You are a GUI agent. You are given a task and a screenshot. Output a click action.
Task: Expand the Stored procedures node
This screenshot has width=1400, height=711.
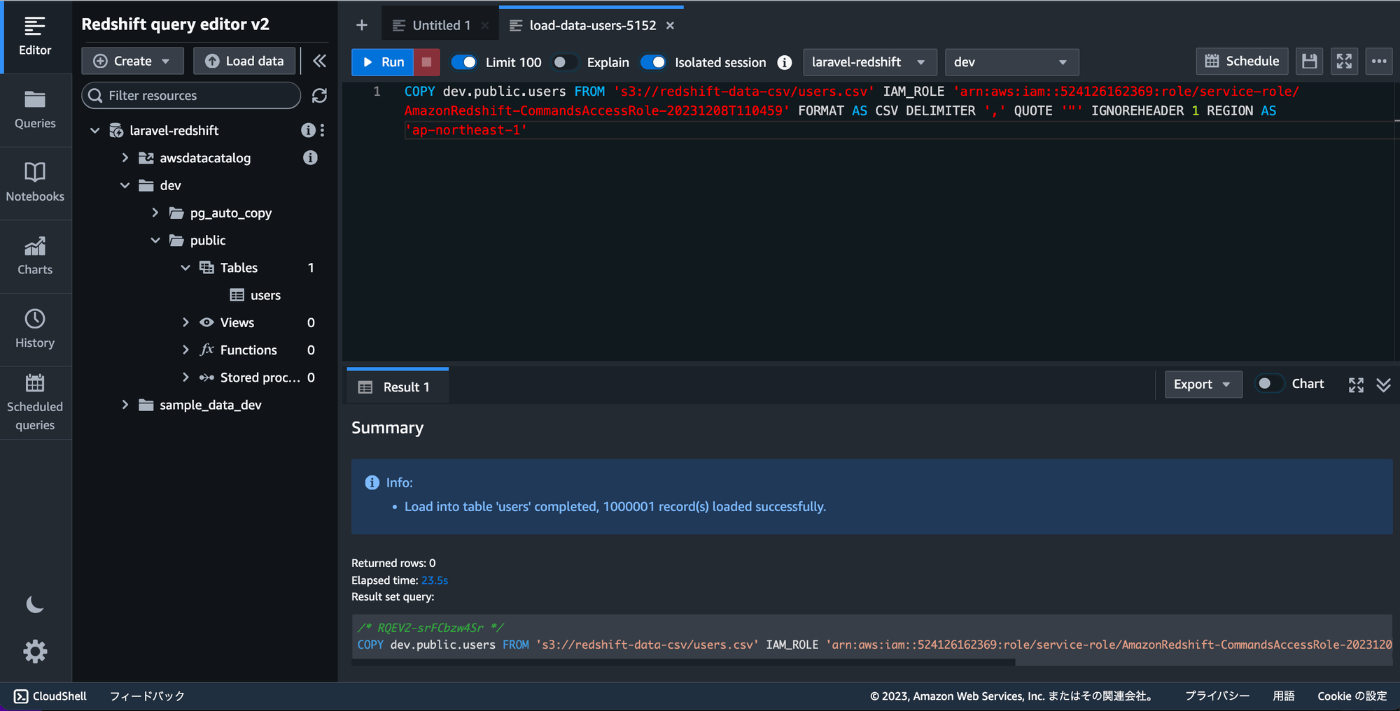tap(185, 378)
